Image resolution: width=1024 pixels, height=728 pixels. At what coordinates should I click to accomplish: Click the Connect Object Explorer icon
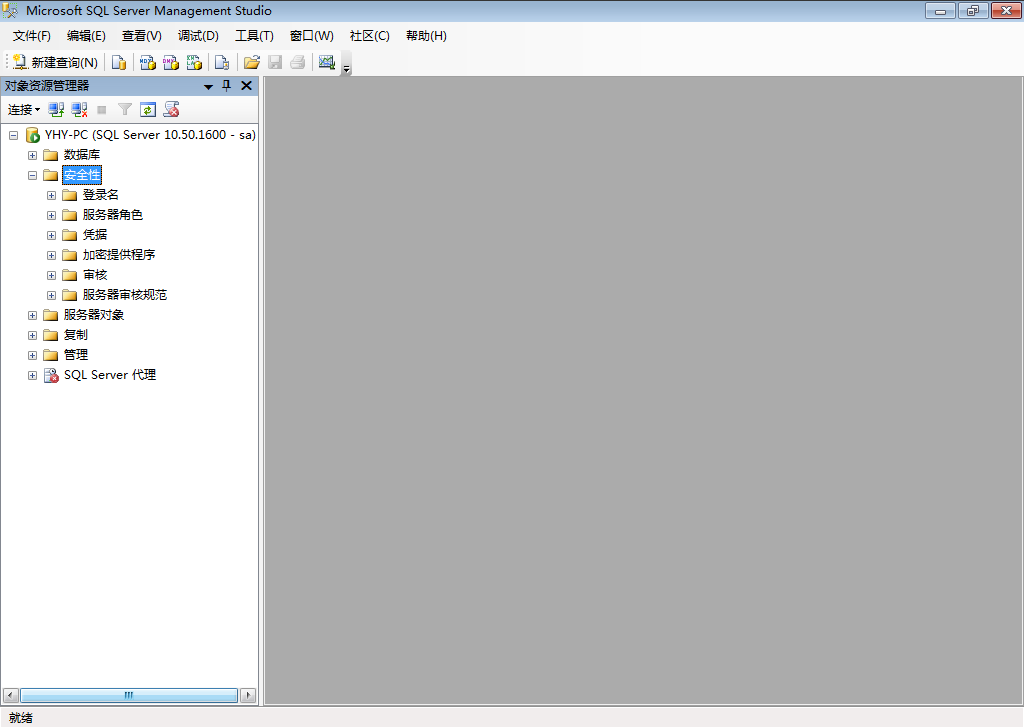pyautogui.click(x=56, y=110)
